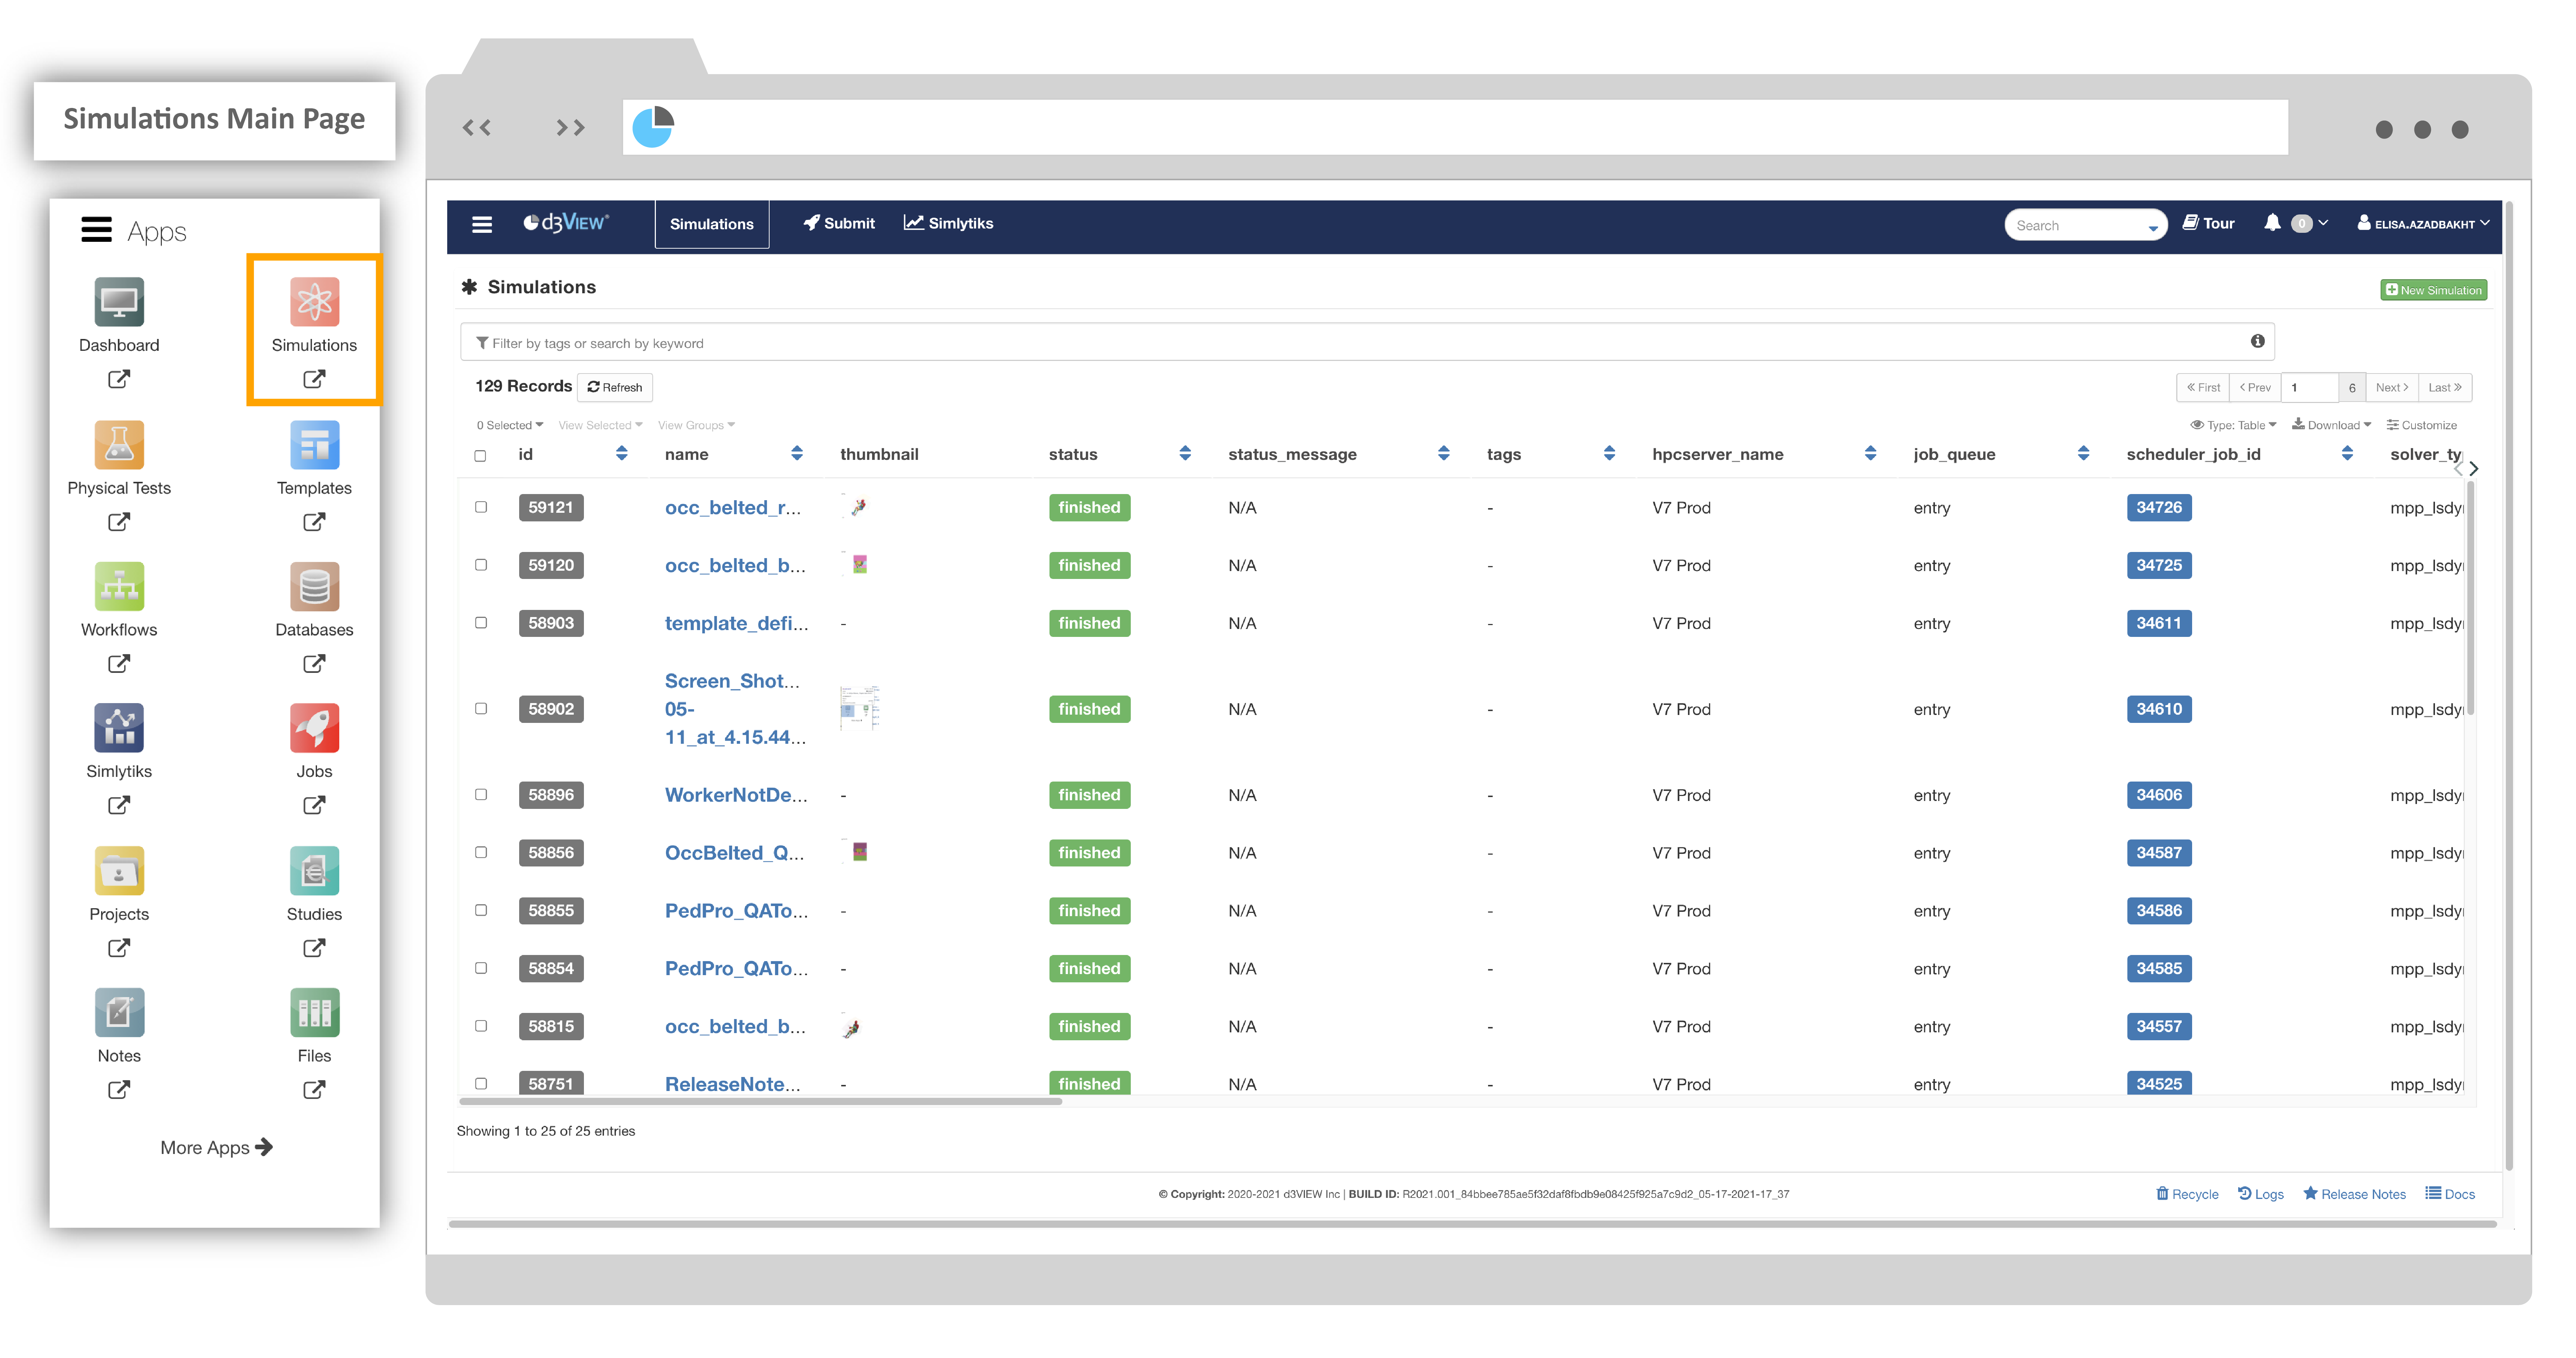Select all rows with header checkbox
This screenshot has width=2576, height=1358.
(480, 456)
